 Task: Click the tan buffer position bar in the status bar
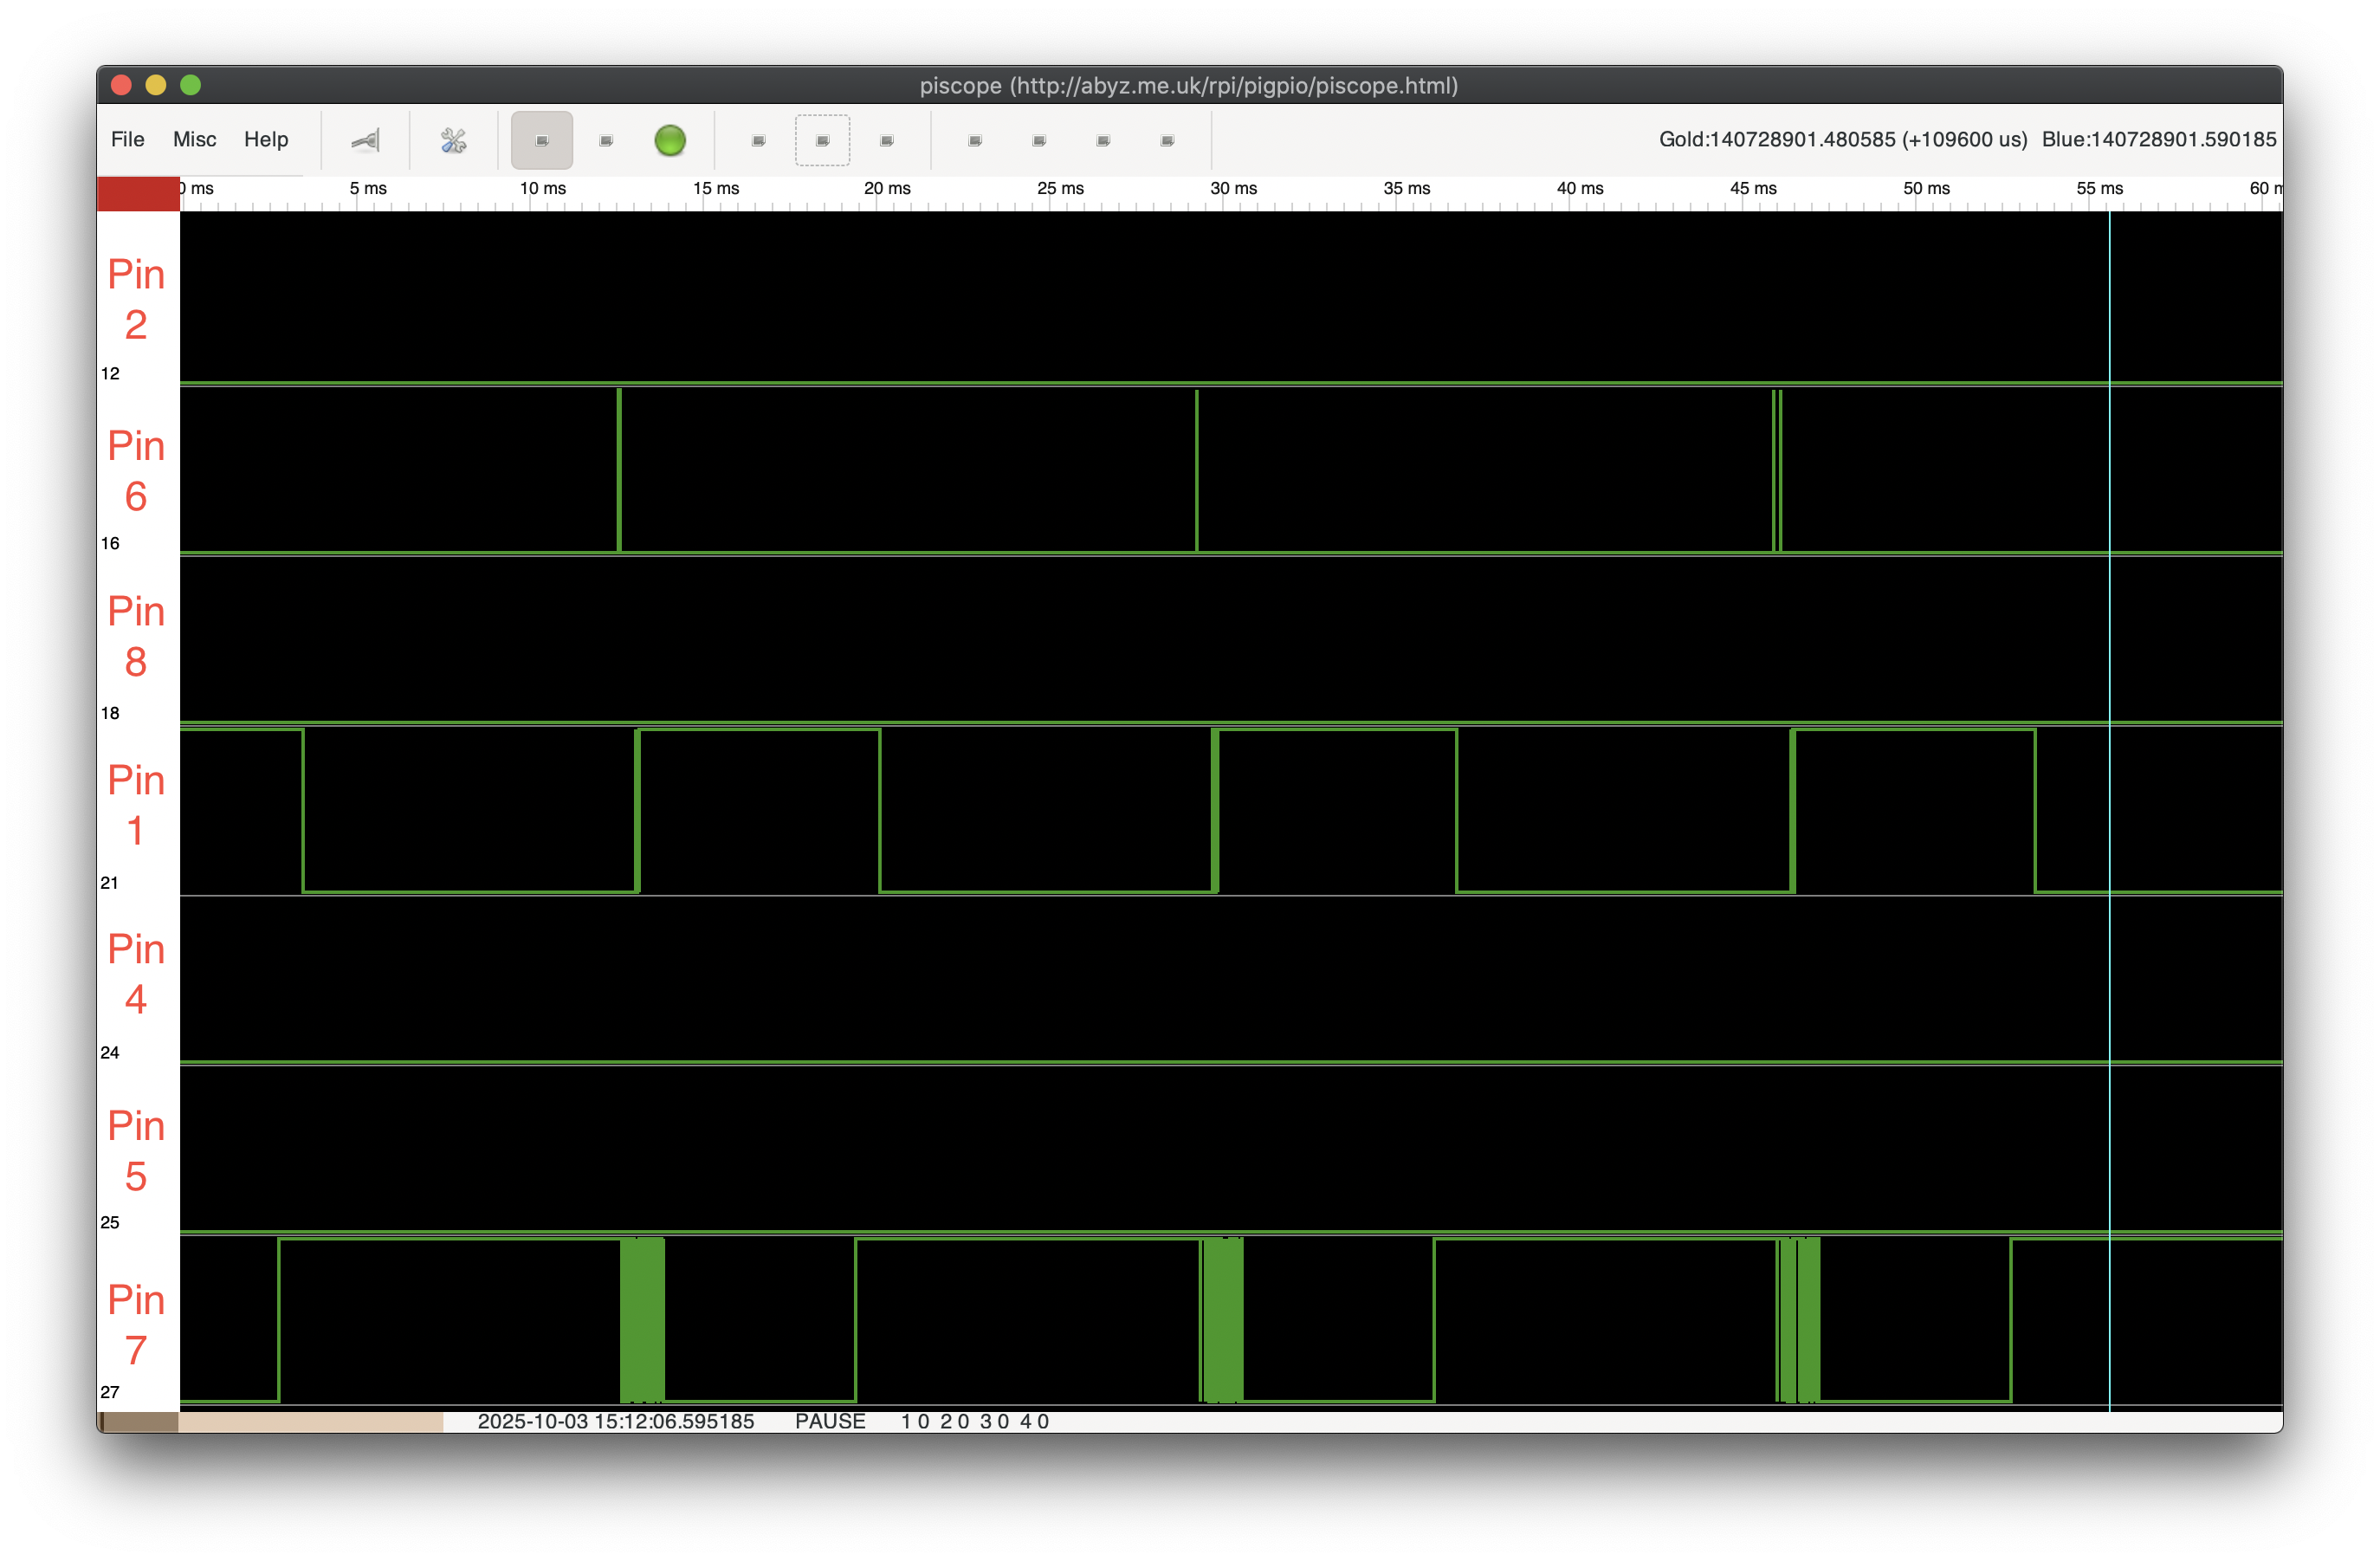tap(311, 1422)
